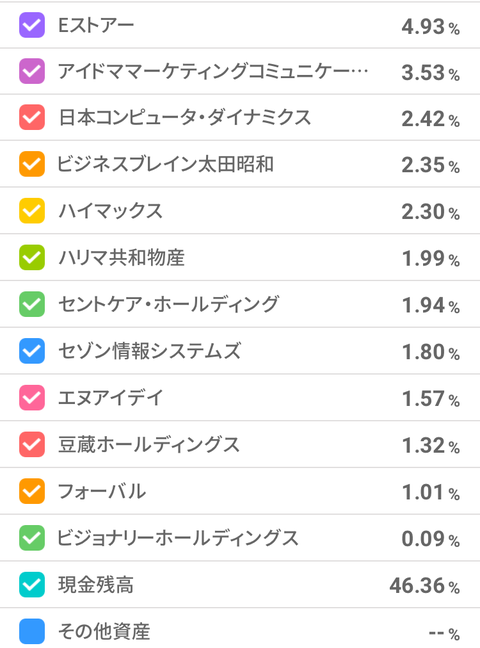Open the その他資産 row label
The width and height of the screenshot is (480, 648).
click(104, 631)
